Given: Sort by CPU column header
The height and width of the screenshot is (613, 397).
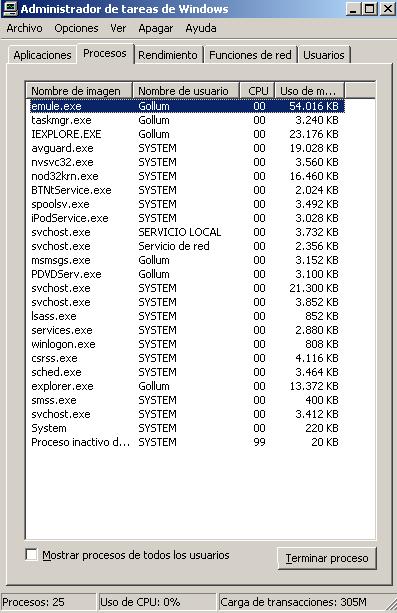Looking at the screenshot, I should pyautogui.click(x=257, y=91).
